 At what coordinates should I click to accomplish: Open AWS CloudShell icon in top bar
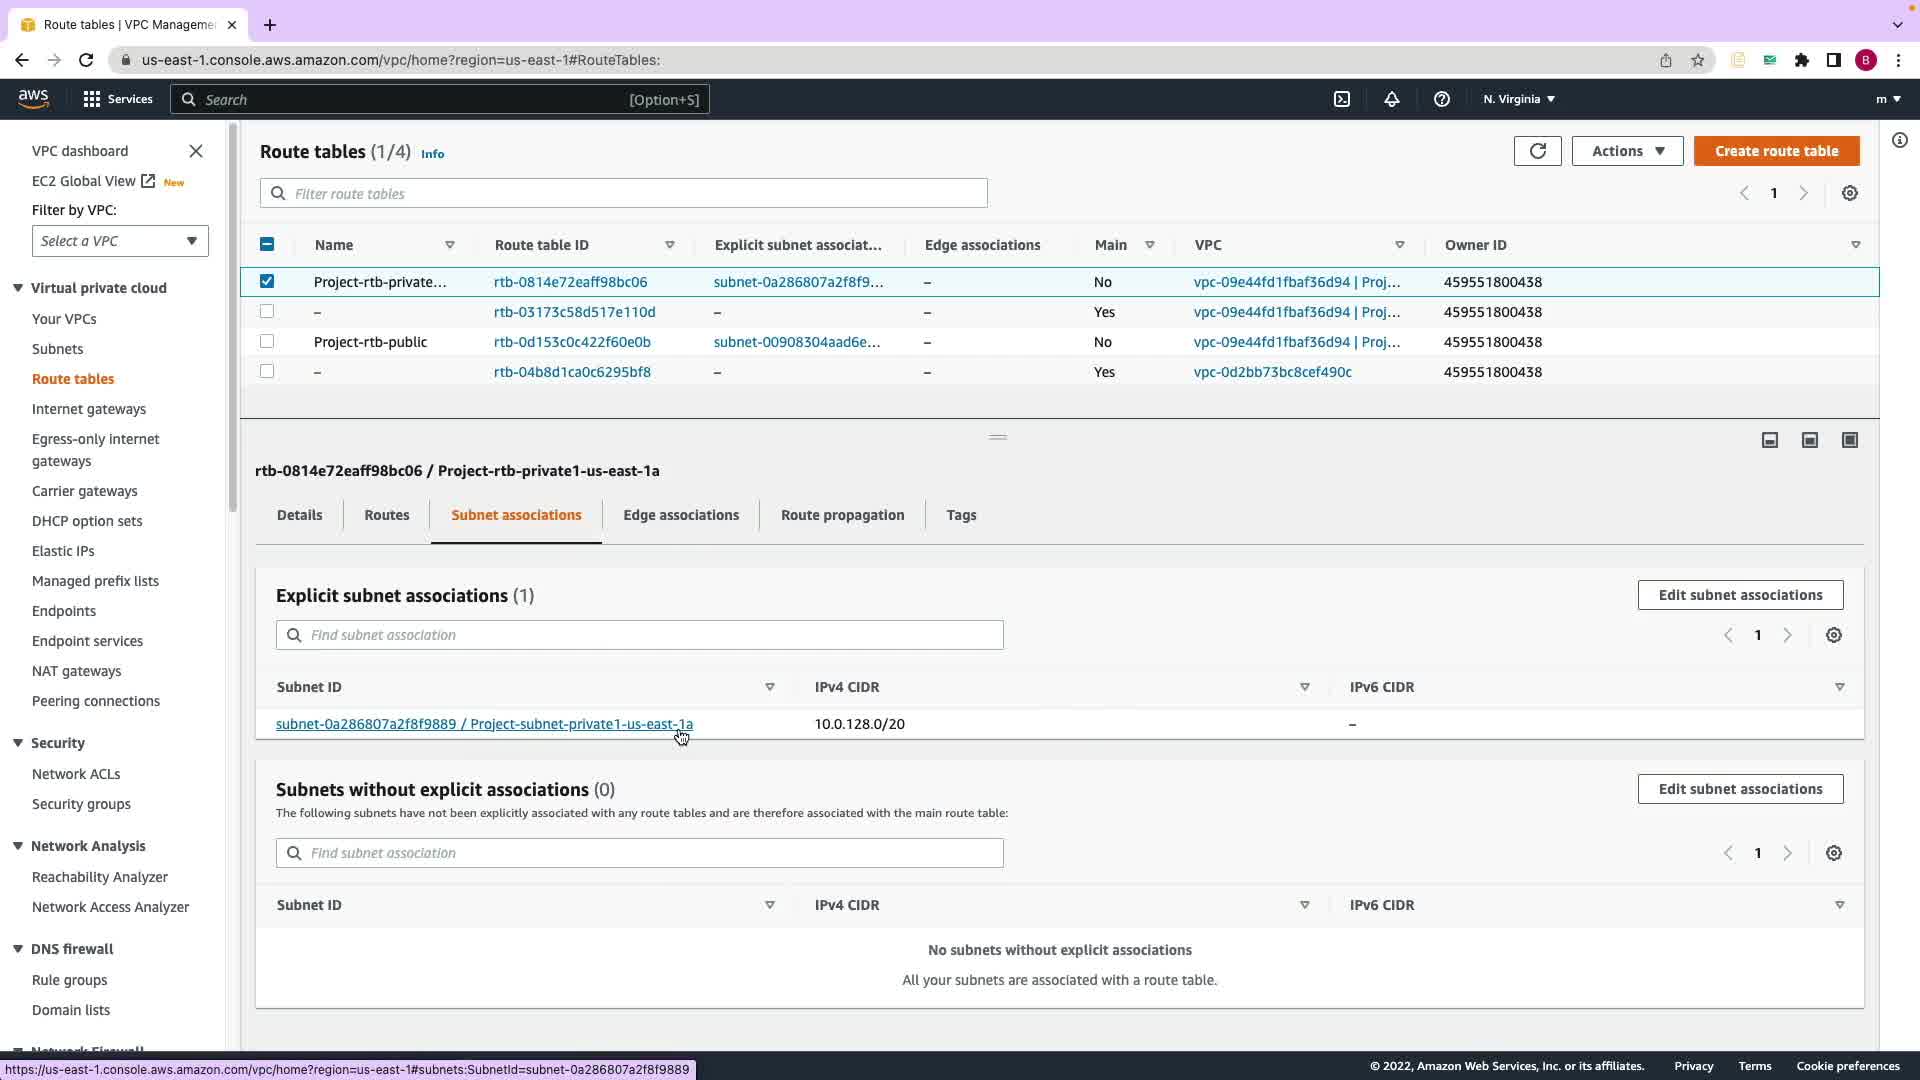coord(1342,99)
